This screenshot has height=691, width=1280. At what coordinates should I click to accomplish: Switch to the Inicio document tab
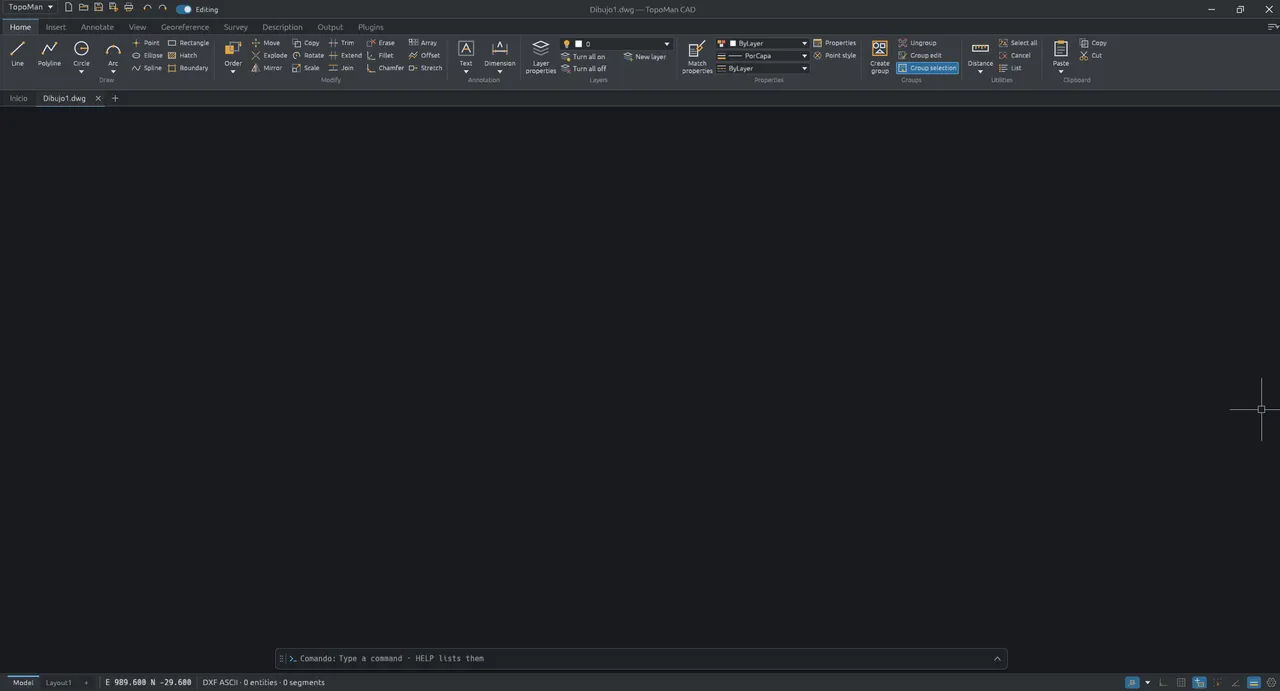point(19,98)
